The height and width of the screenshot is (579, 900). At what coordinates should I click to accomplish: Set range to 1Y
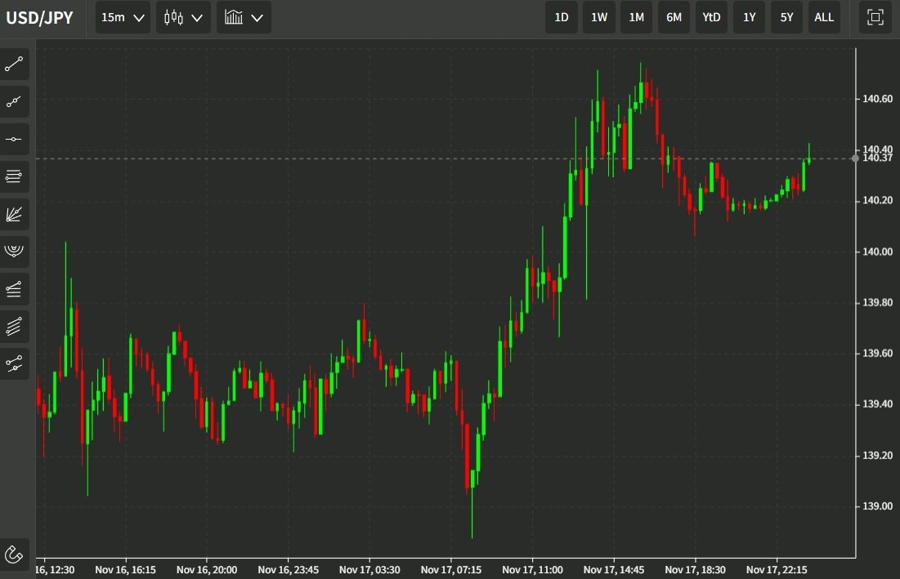(x=749, y=17)
